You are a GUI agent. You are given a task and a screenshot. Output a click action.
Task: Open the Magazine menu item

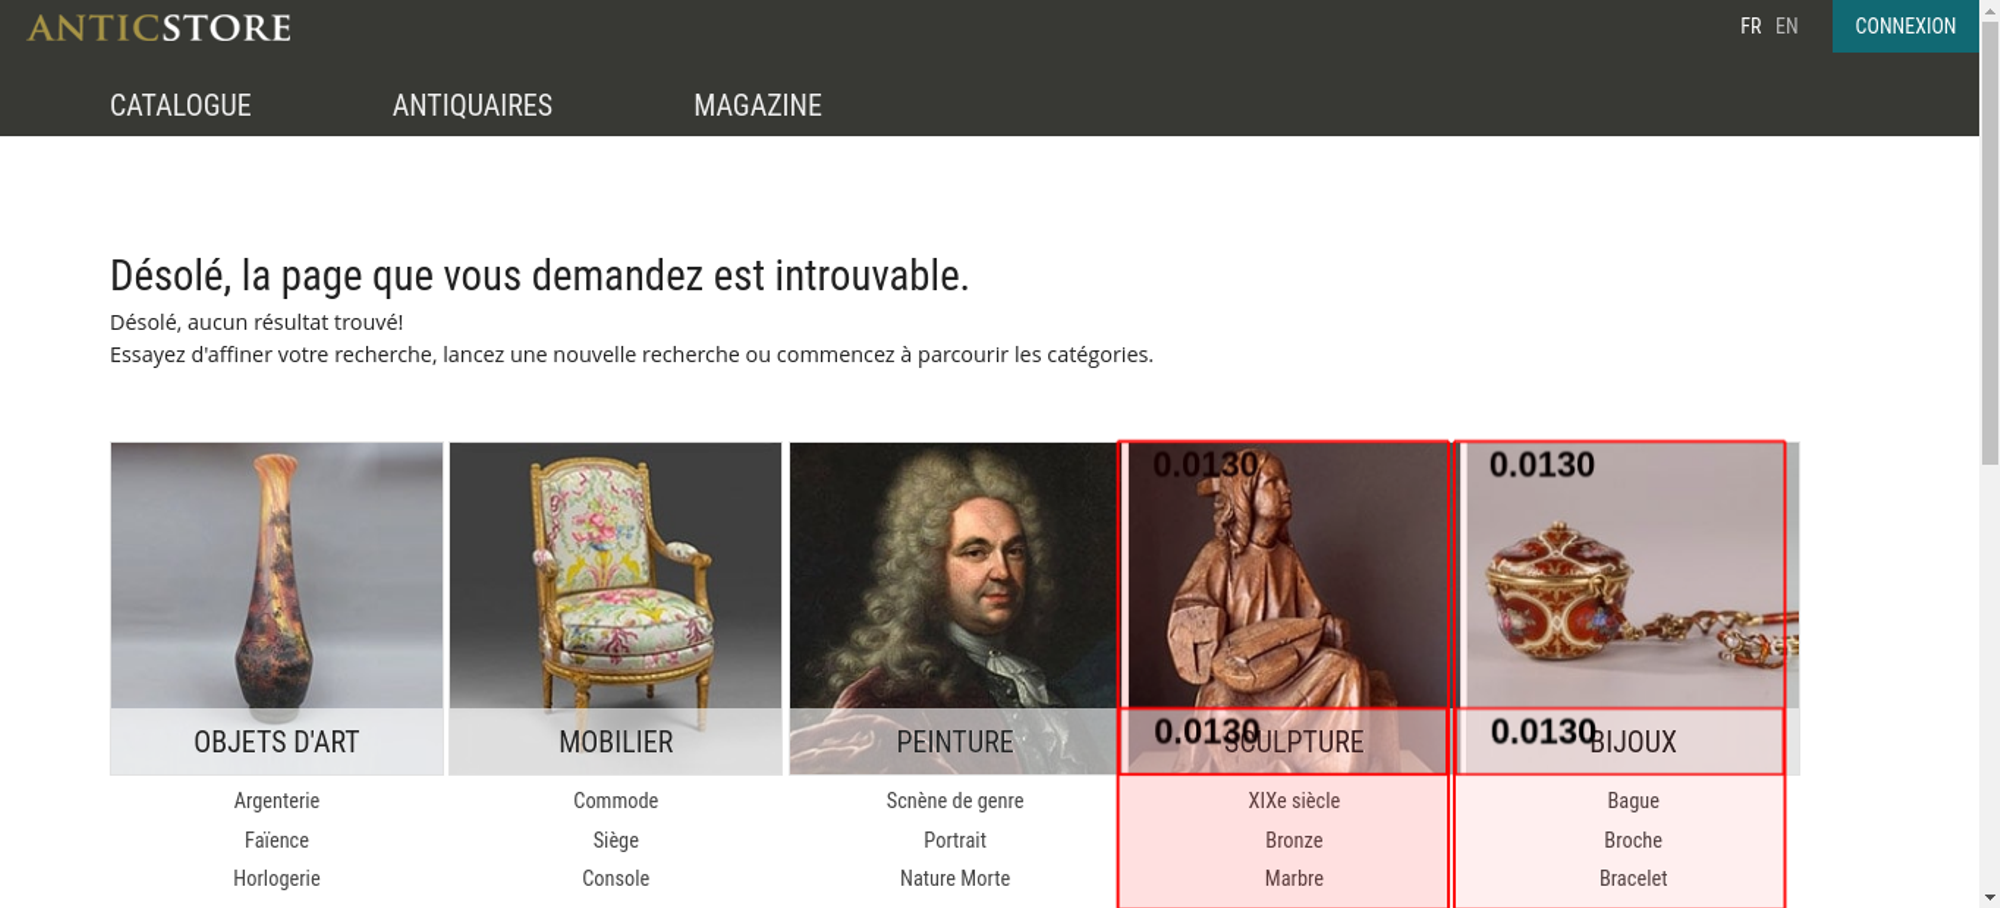tap(757, 105)
